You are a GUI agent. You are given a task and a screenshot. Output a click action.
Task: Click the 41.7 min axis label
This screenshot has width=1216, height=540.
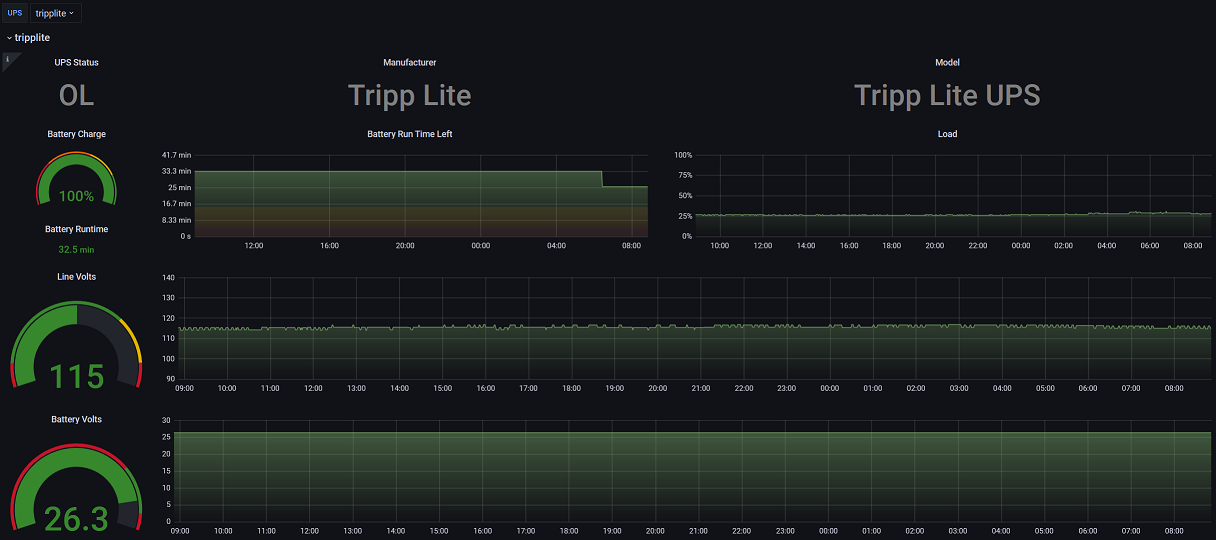tap(177, 155)
